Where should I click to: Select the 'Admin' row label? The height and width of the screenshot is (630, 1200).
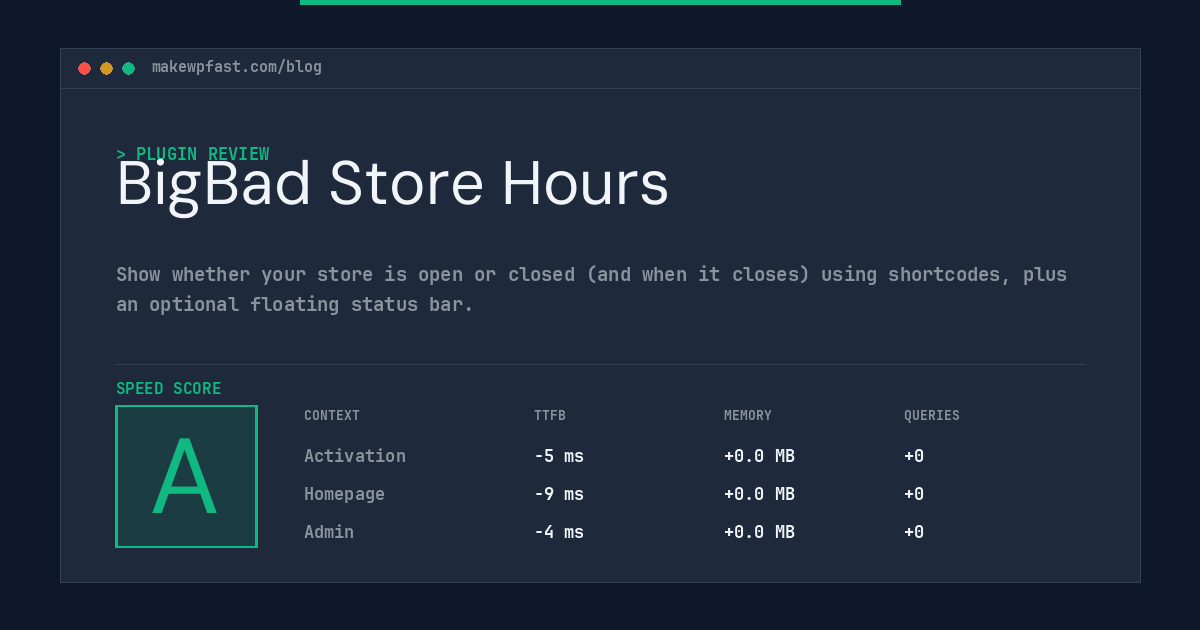tap(329, 532)
